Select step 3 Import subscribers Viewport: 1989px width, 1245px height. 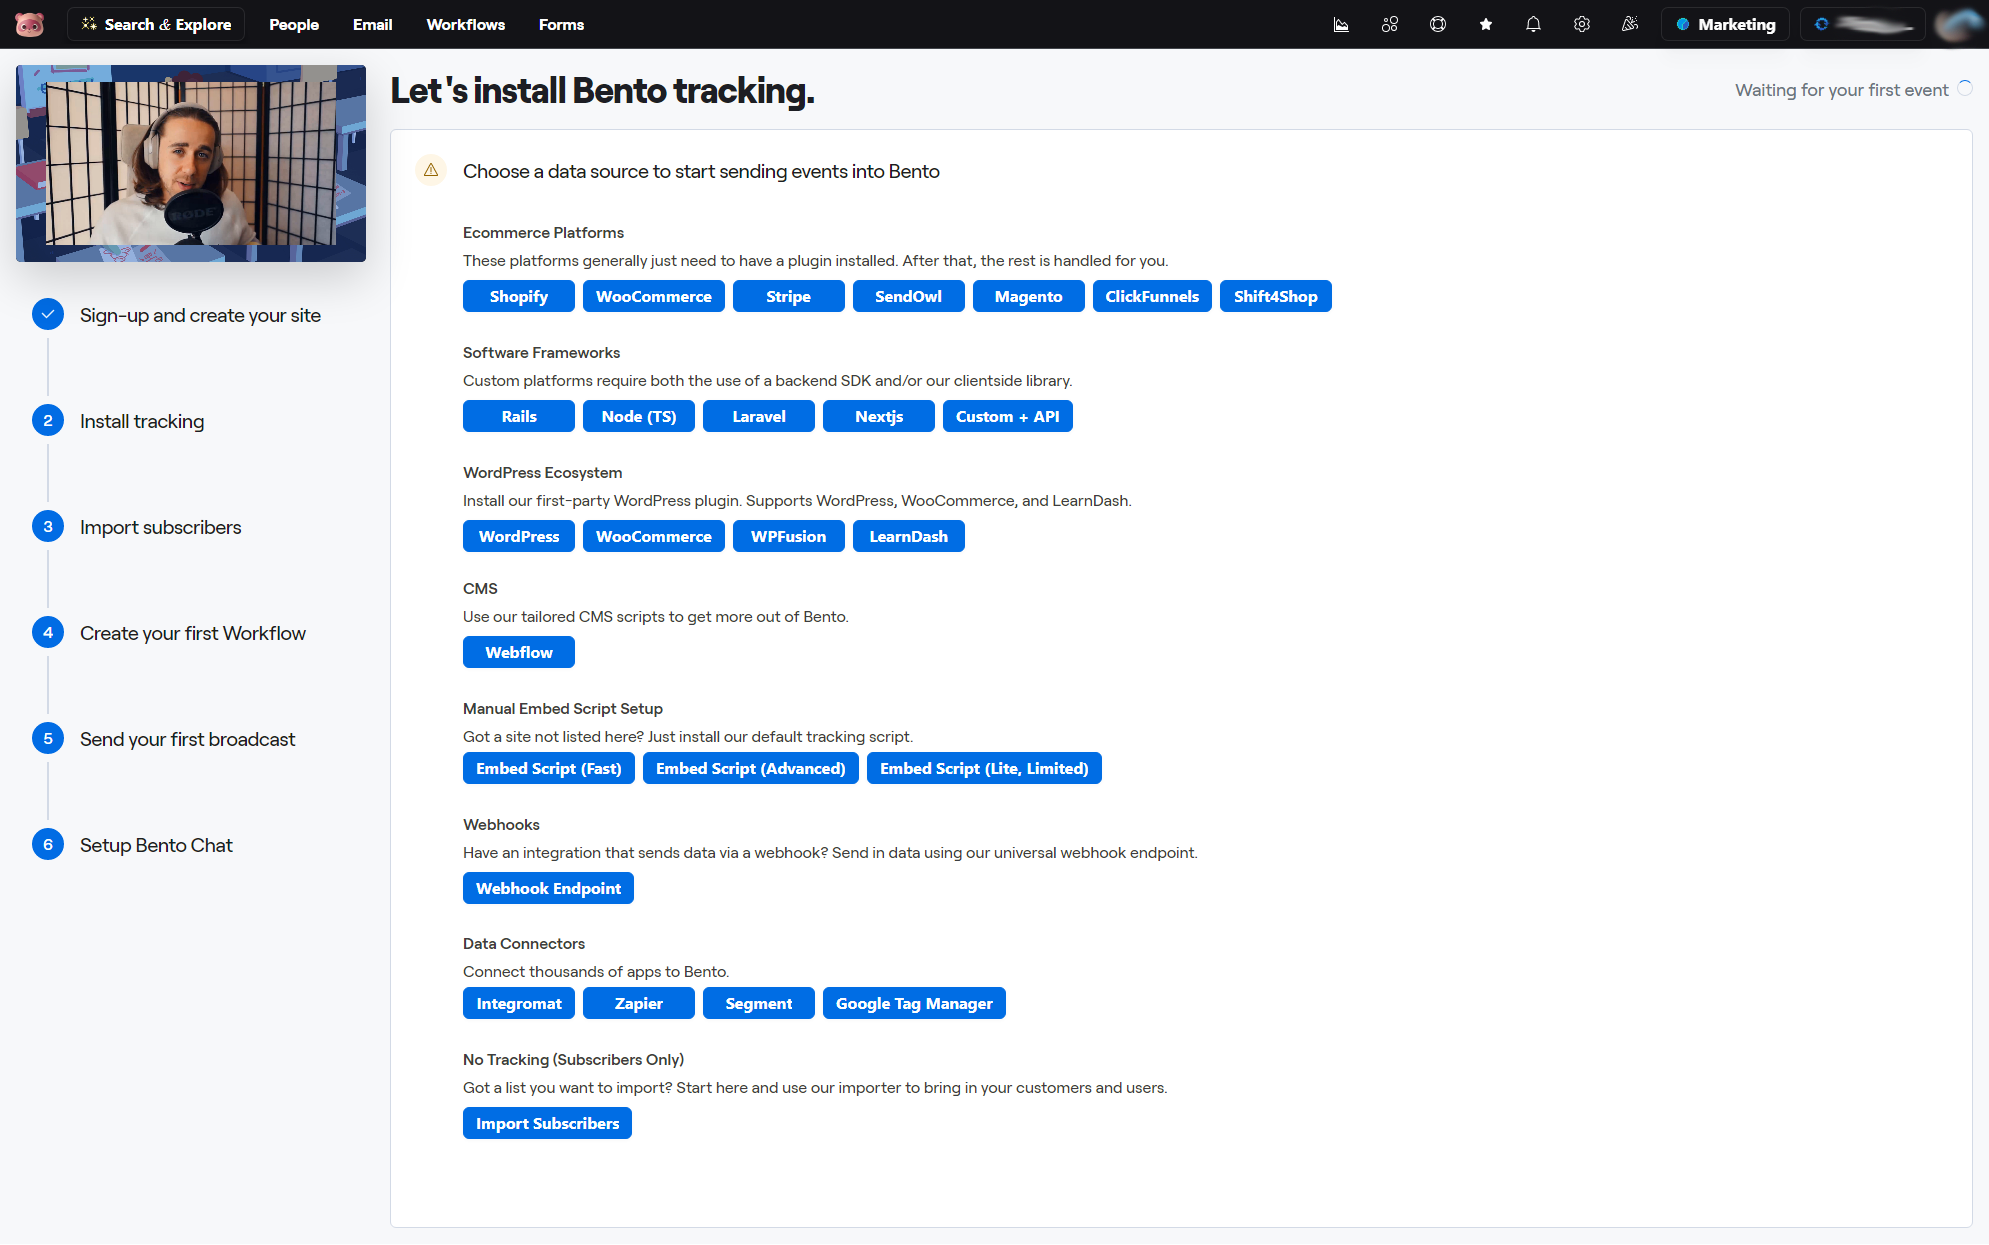click(160, 527)
